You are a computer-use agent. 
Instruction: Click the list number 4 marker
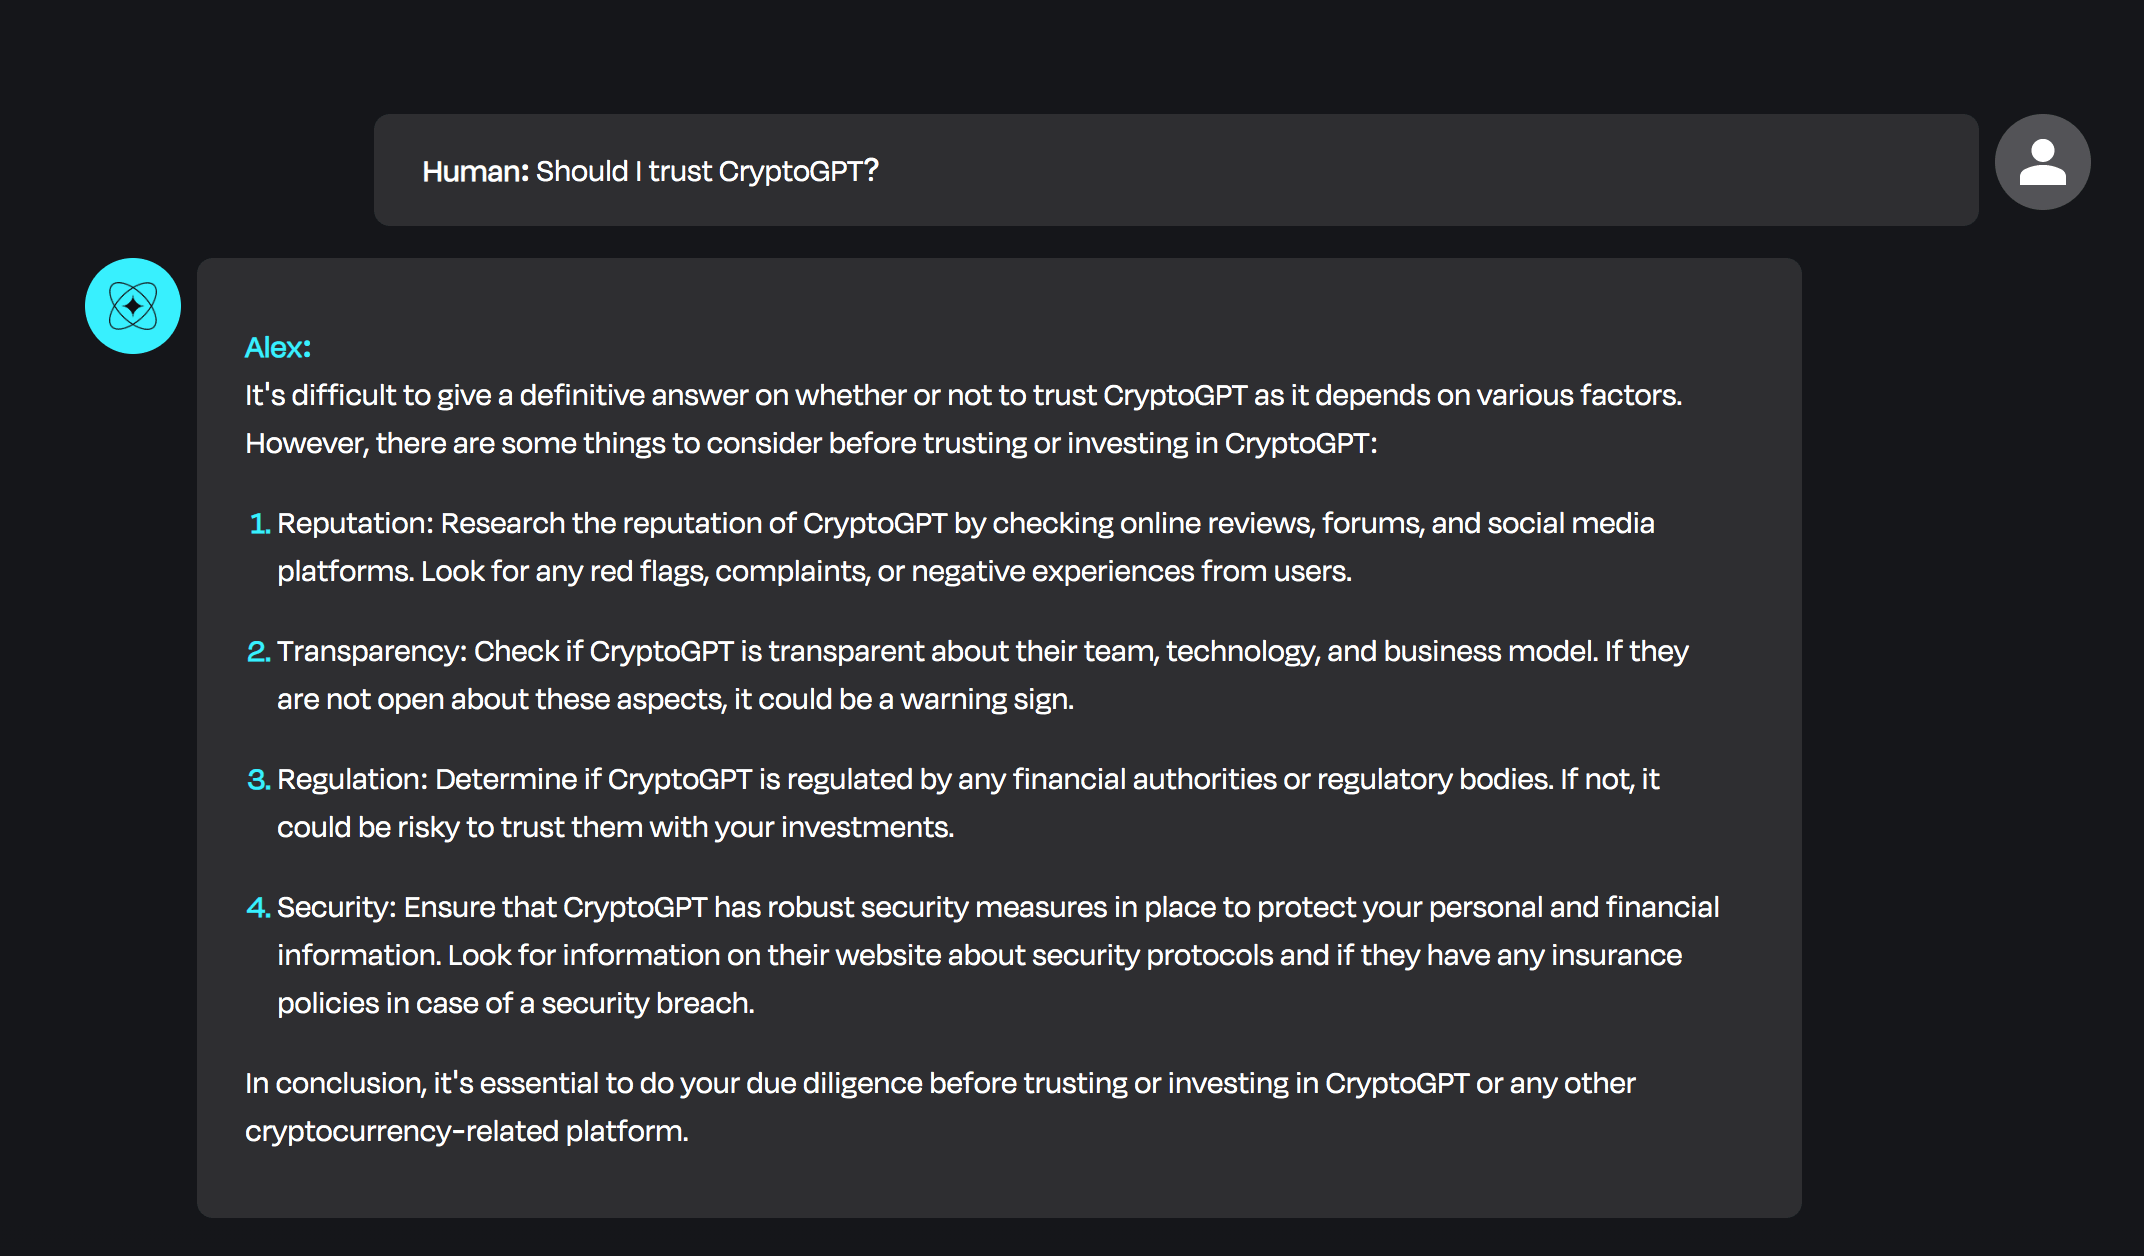[259, 907]
